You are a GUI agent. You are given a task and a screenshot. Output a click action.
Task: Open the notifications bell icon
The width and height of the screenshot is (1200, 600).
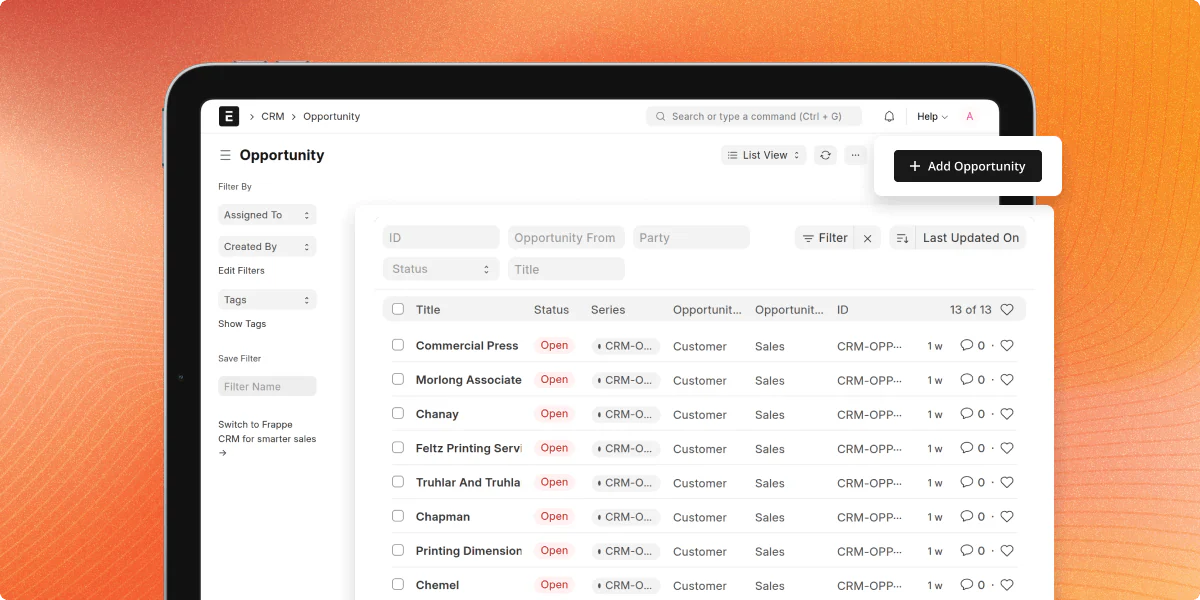coord(889,116)
